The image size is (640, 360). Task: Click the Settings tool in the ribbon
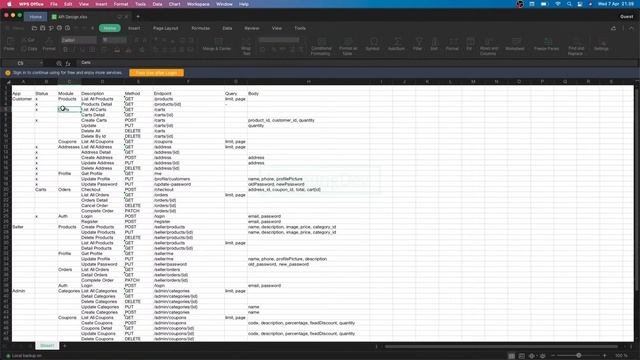(601, 44)
